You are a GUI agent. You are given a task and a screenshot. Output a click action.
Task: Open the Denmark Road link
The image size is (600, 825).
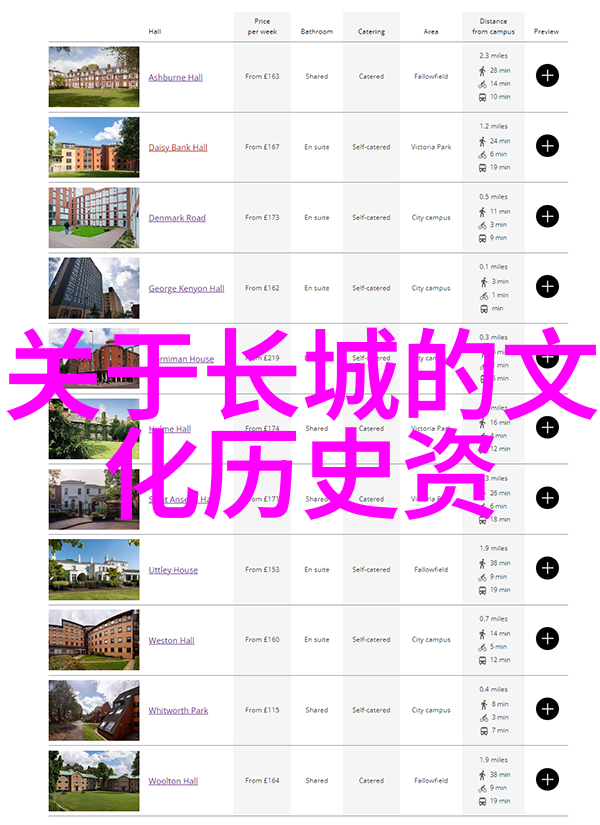177,218
